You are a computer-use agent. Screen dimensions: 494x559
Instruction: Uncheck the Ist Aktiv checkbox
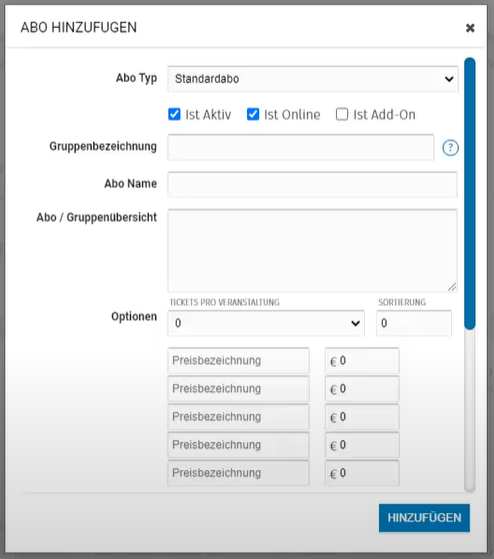[174, 114]
